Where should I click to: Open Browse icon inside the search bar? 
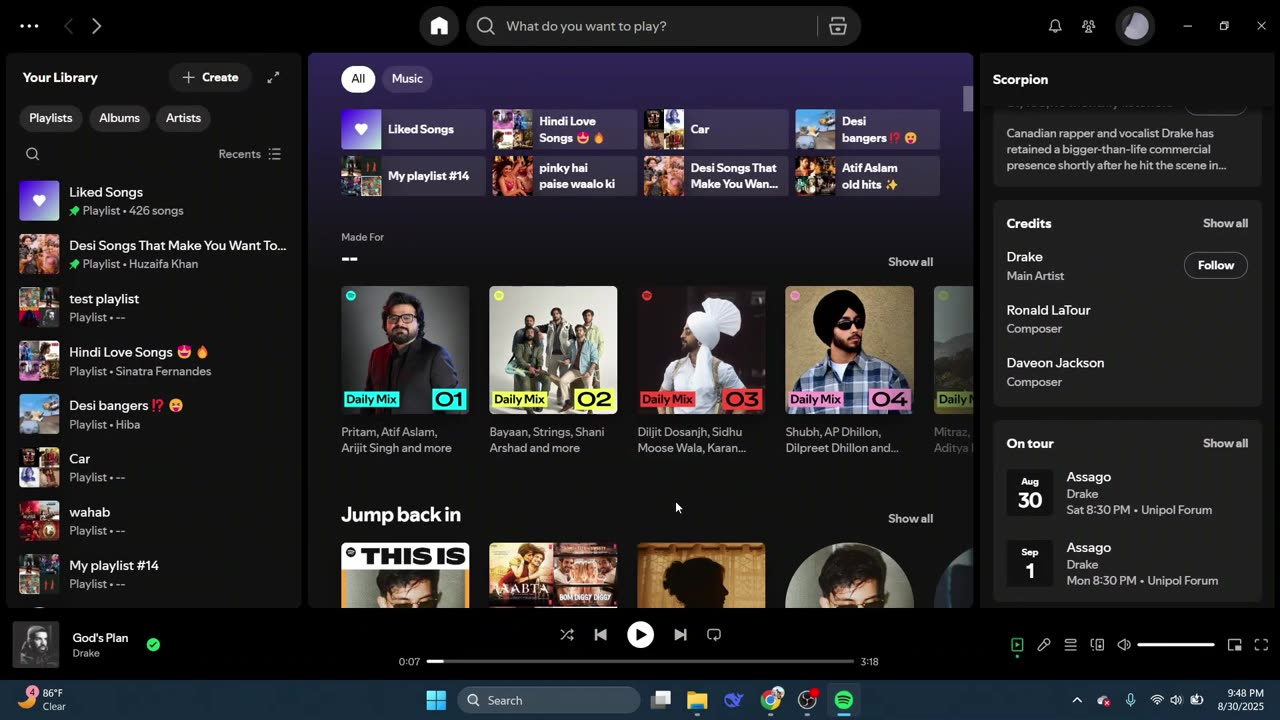[838, 27]
